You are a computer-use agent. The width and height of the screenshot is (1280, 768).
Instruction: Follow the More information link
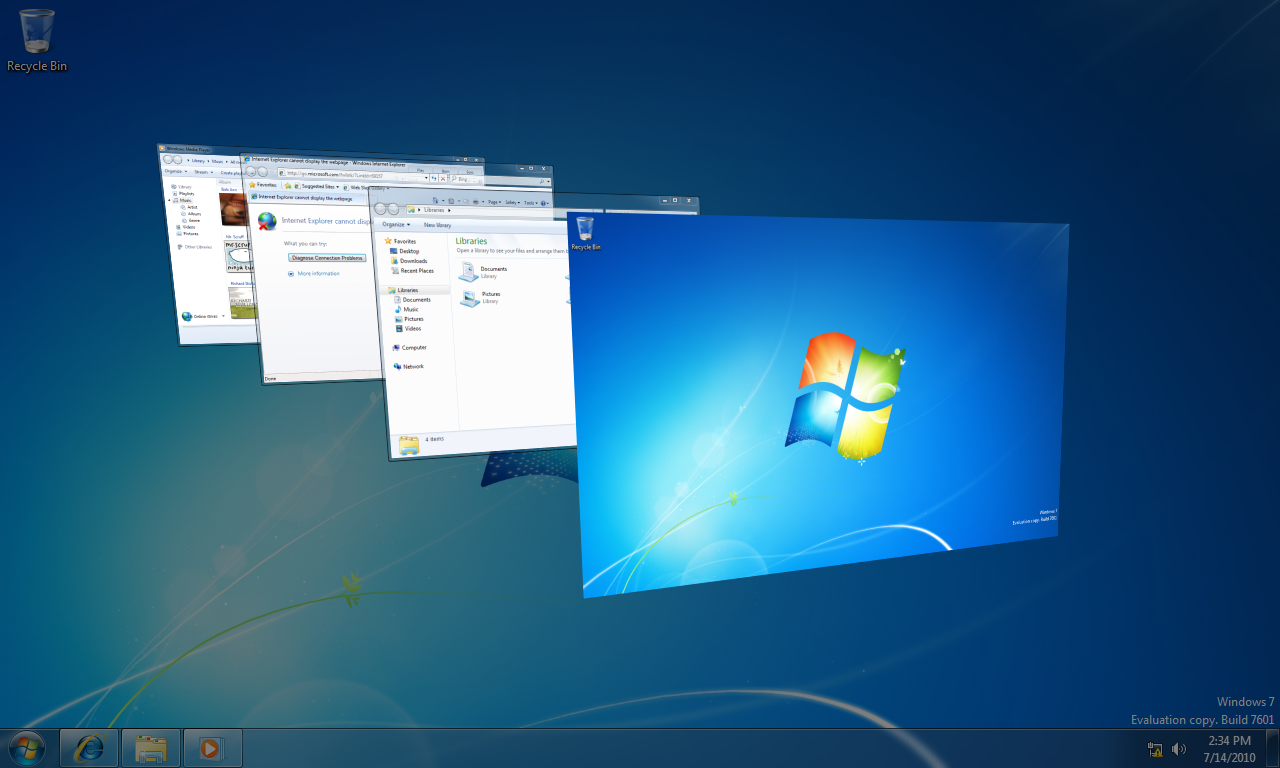319,274
